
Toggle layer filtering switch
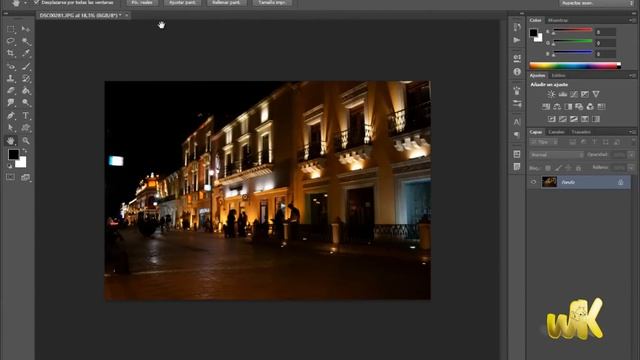pos(633,142)
